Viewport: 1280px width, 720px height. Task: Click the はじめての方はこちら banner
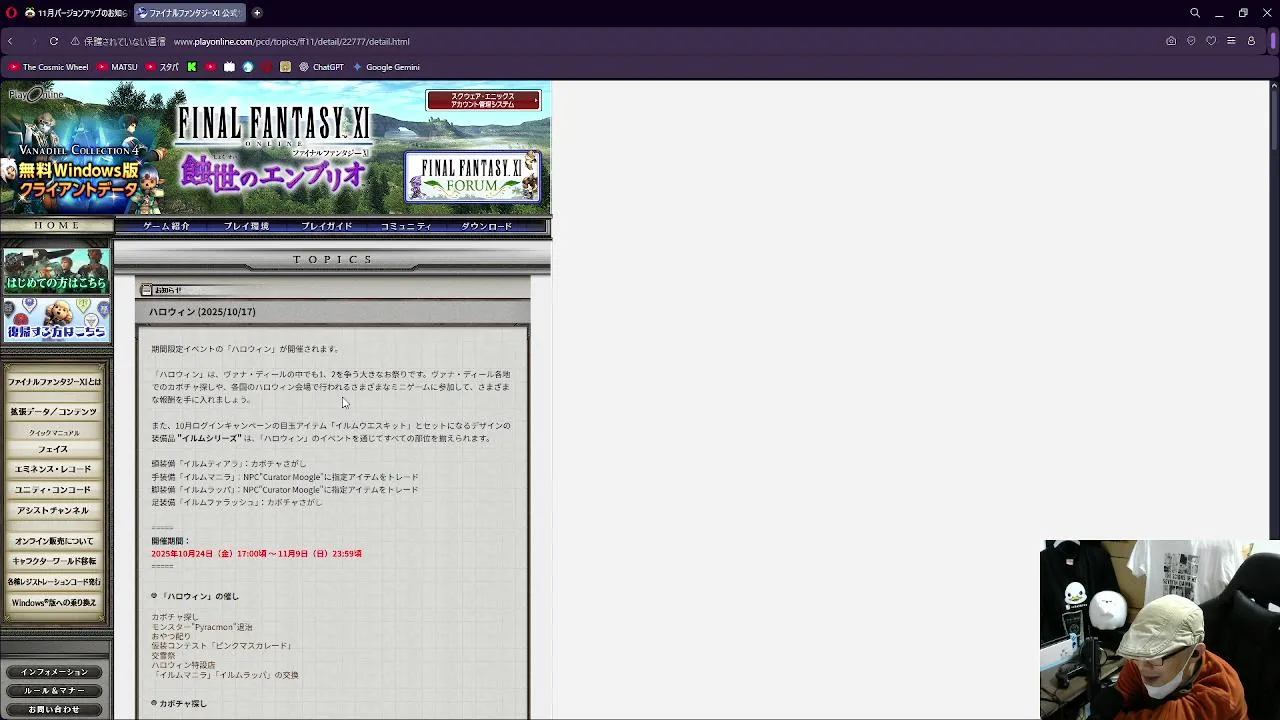point(56,271)
